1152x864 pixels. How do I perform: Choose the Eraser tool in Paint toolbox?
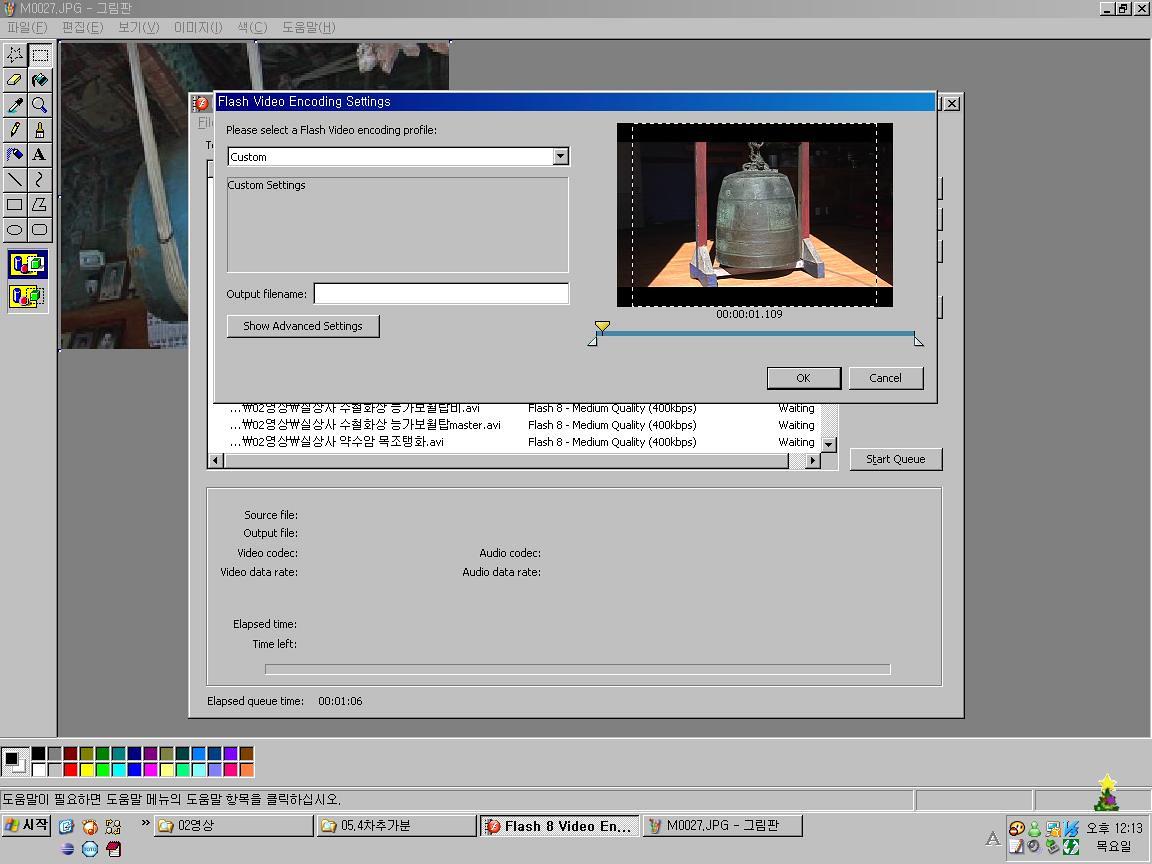click(15, 80)
